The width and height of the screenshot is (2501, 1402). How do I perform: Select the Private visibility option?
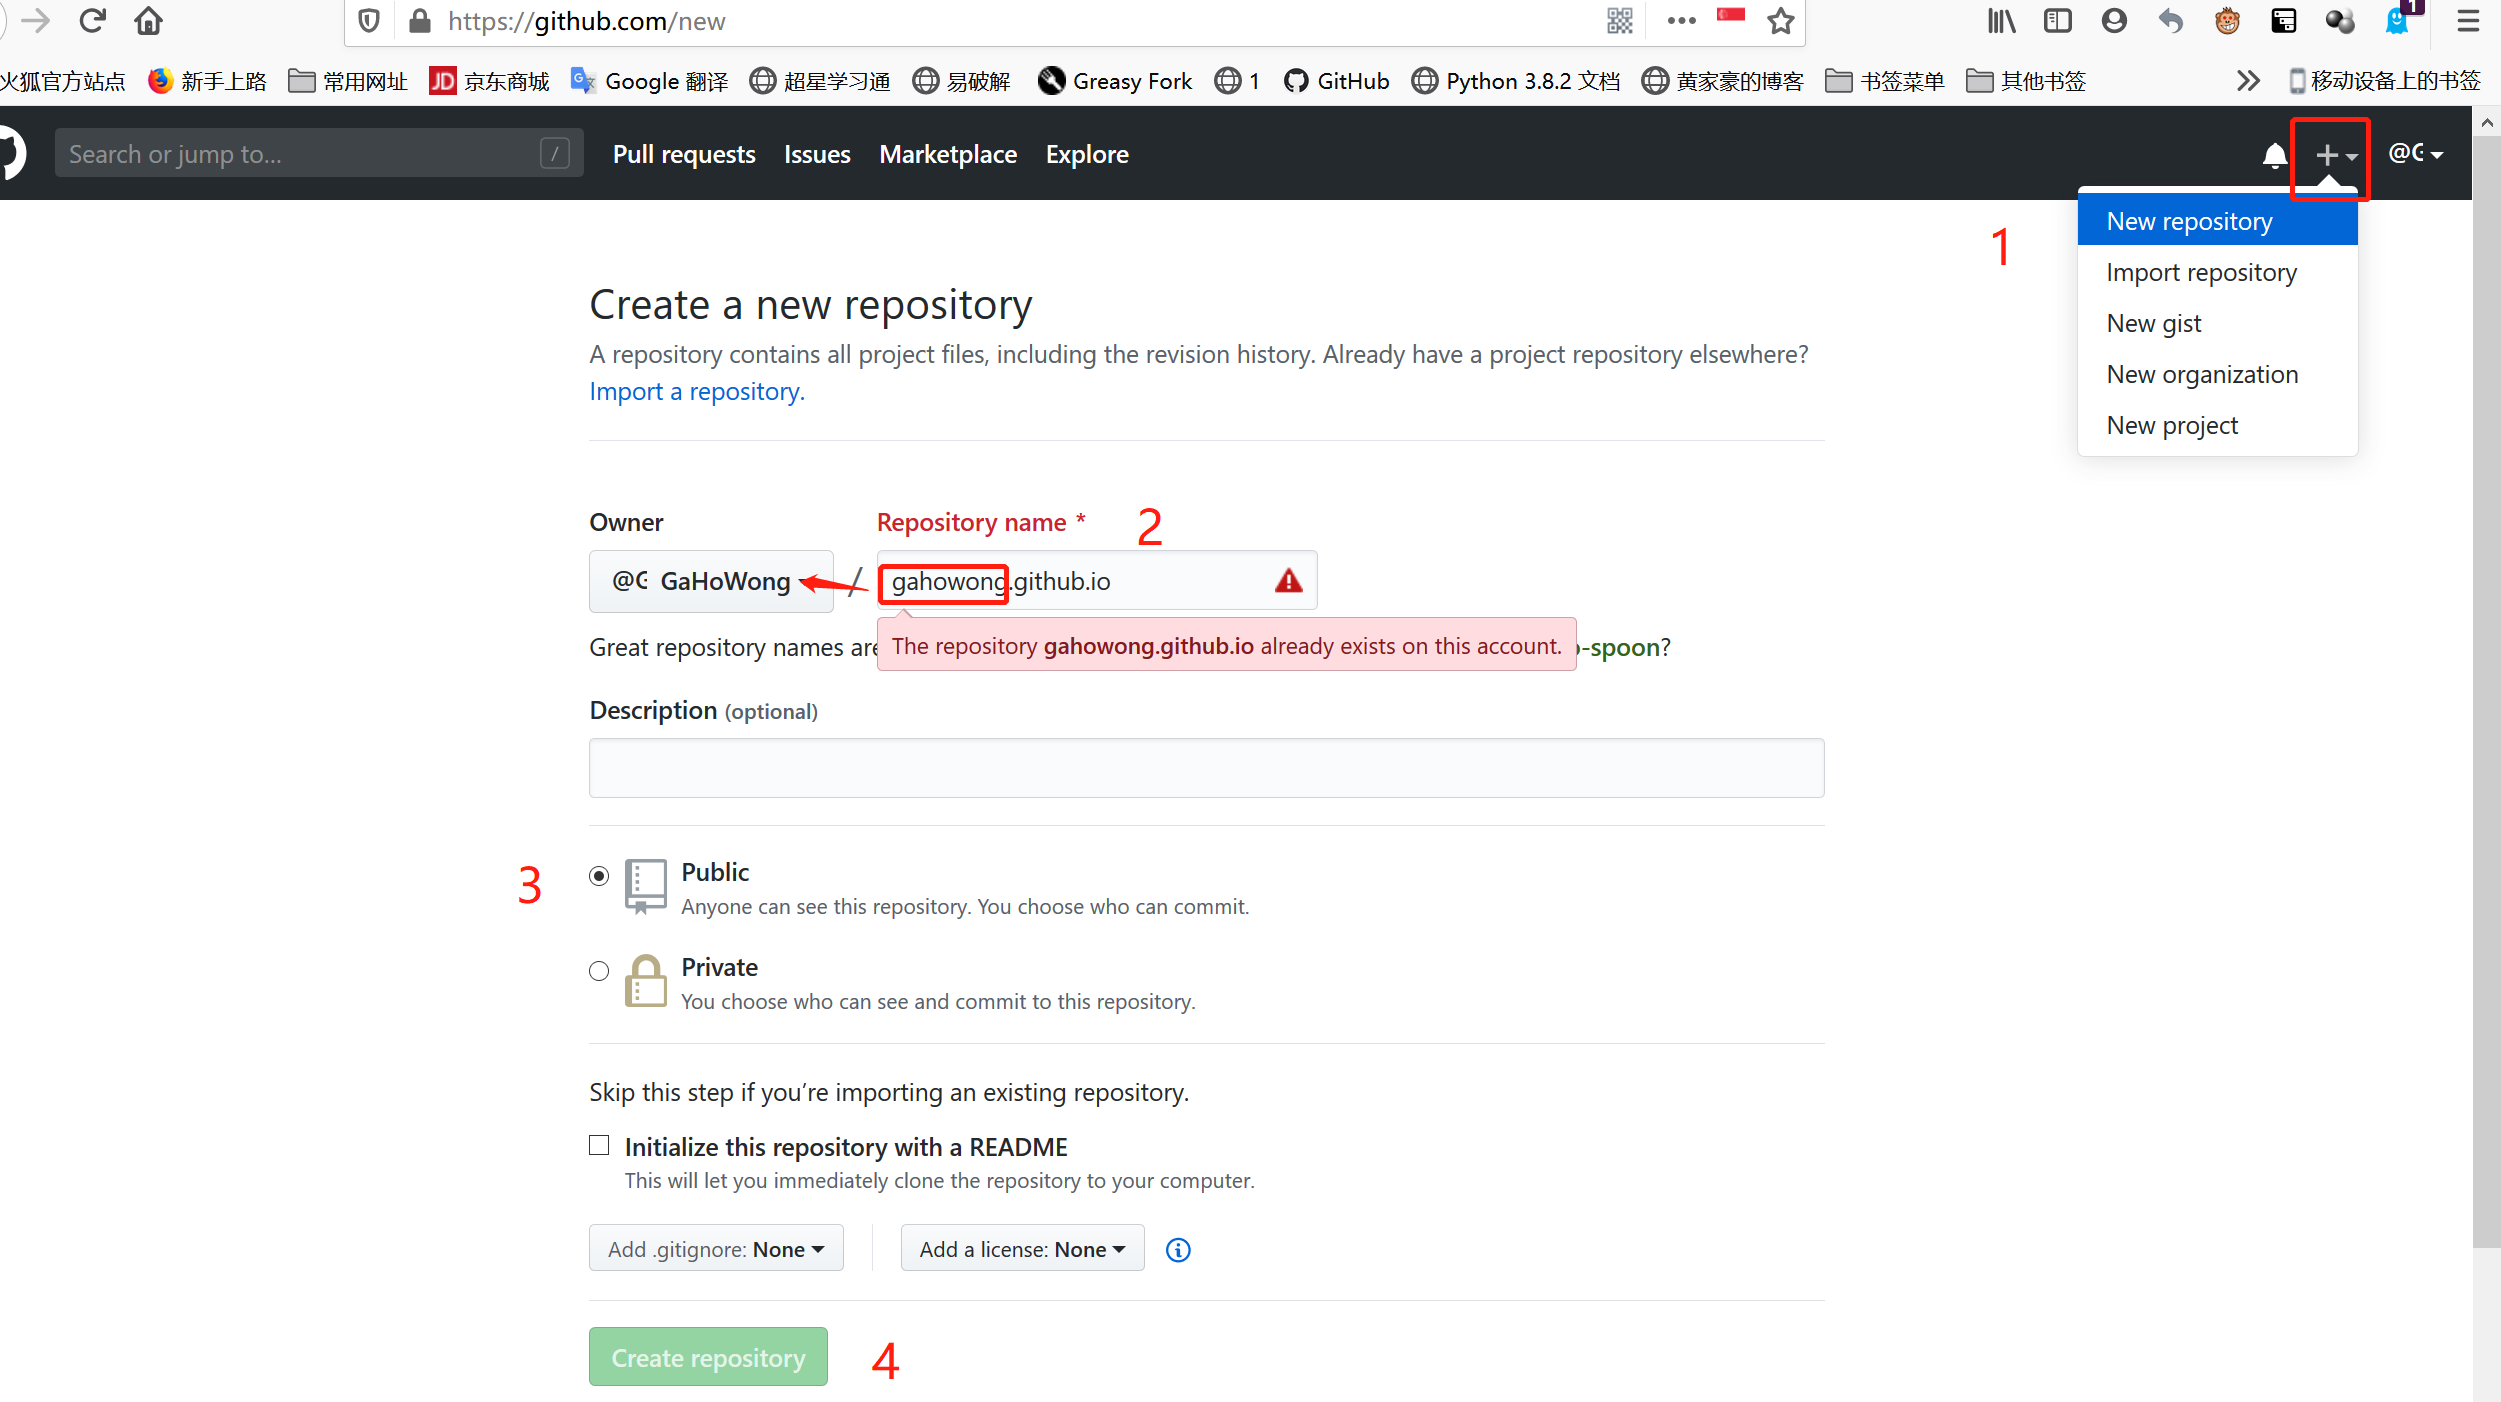[x=599, y=971]
